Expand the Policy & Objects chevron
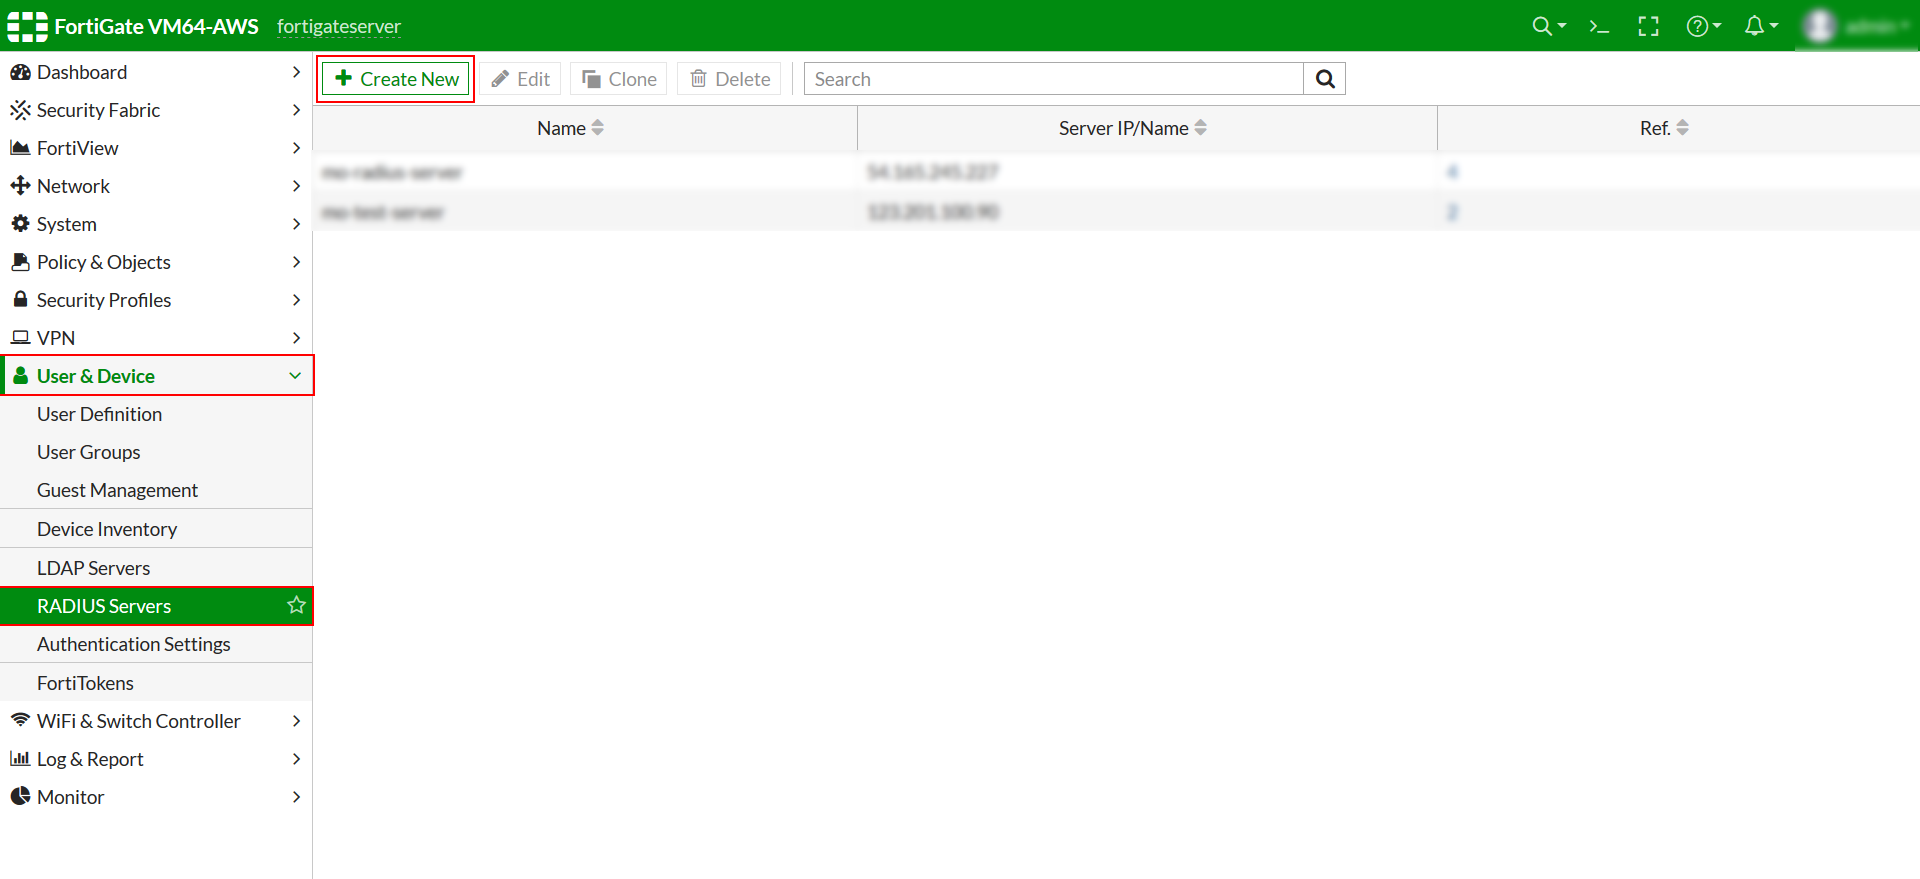 296,262
